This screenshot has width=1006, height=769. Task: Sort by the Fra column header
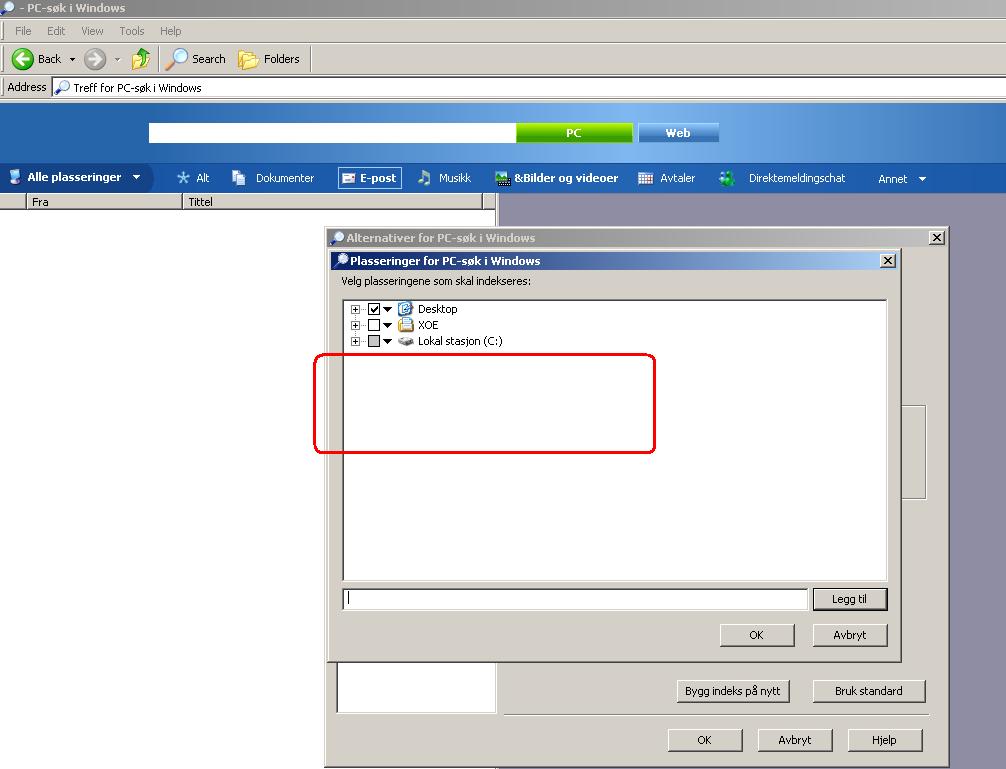coord(104,201)
